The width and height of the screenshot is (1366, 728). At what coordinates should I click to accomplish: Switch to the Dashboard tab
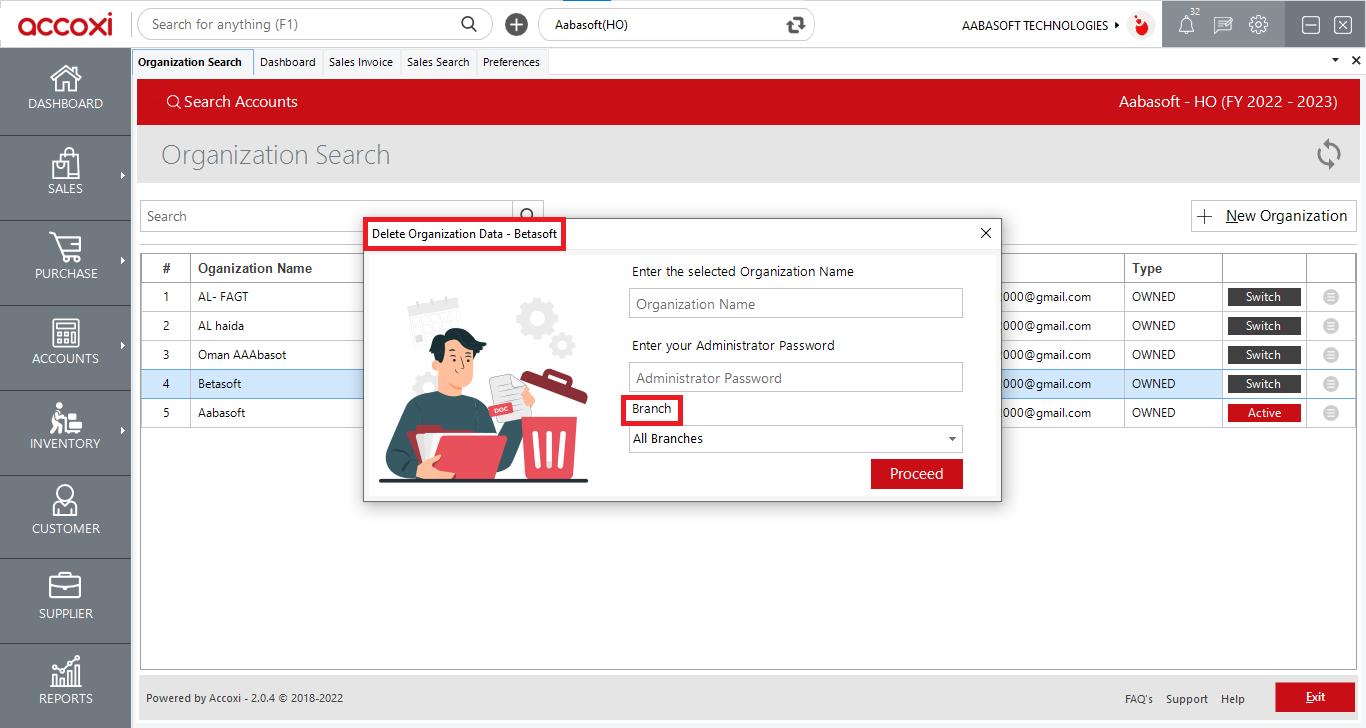288,62
